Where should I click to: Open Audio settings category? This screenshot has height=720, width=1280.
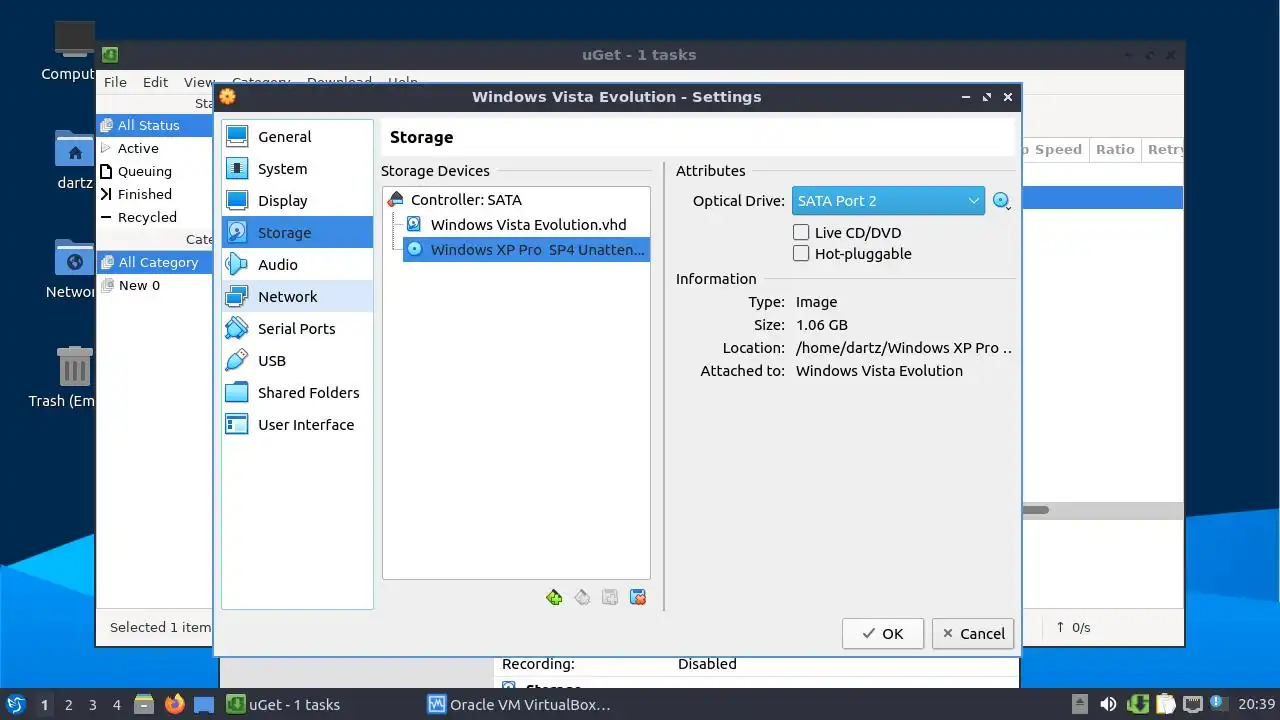click(x=297, y=265)
